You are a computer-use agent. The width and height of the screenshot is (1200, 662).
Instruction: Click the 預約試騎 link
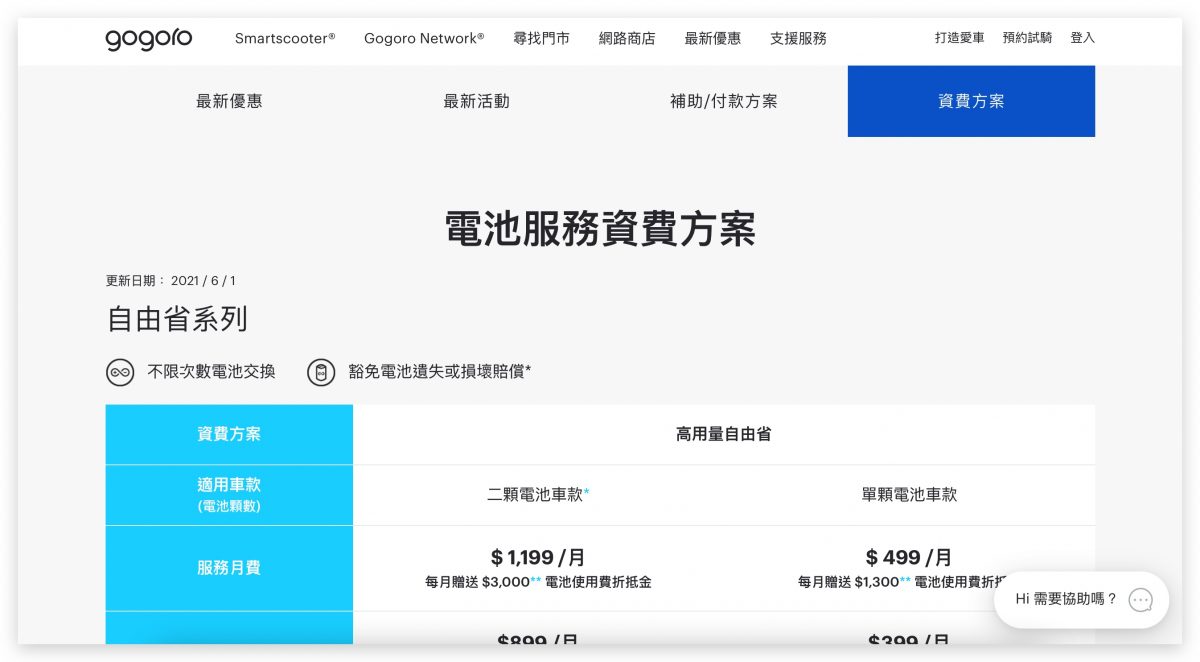1028,38
